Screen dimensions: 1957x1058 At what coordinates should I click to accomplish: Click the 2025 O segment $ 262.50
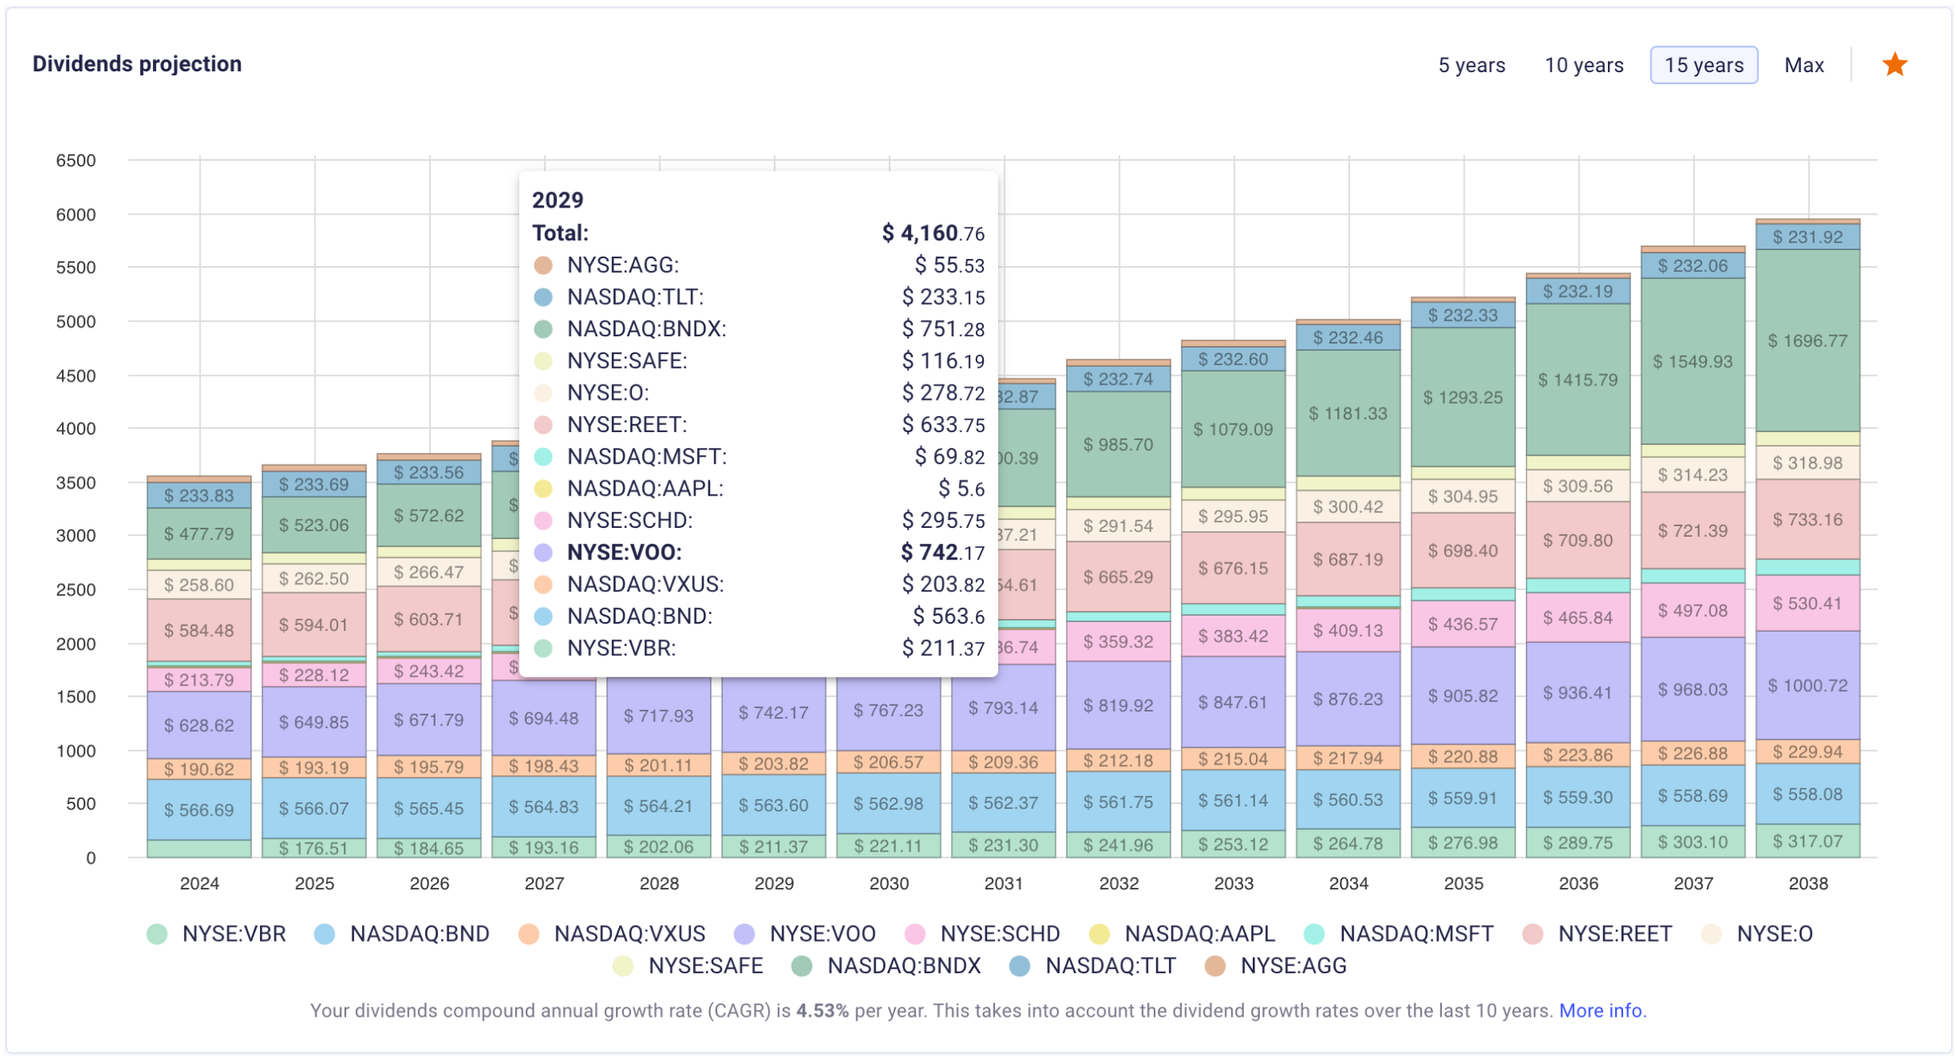314,578
